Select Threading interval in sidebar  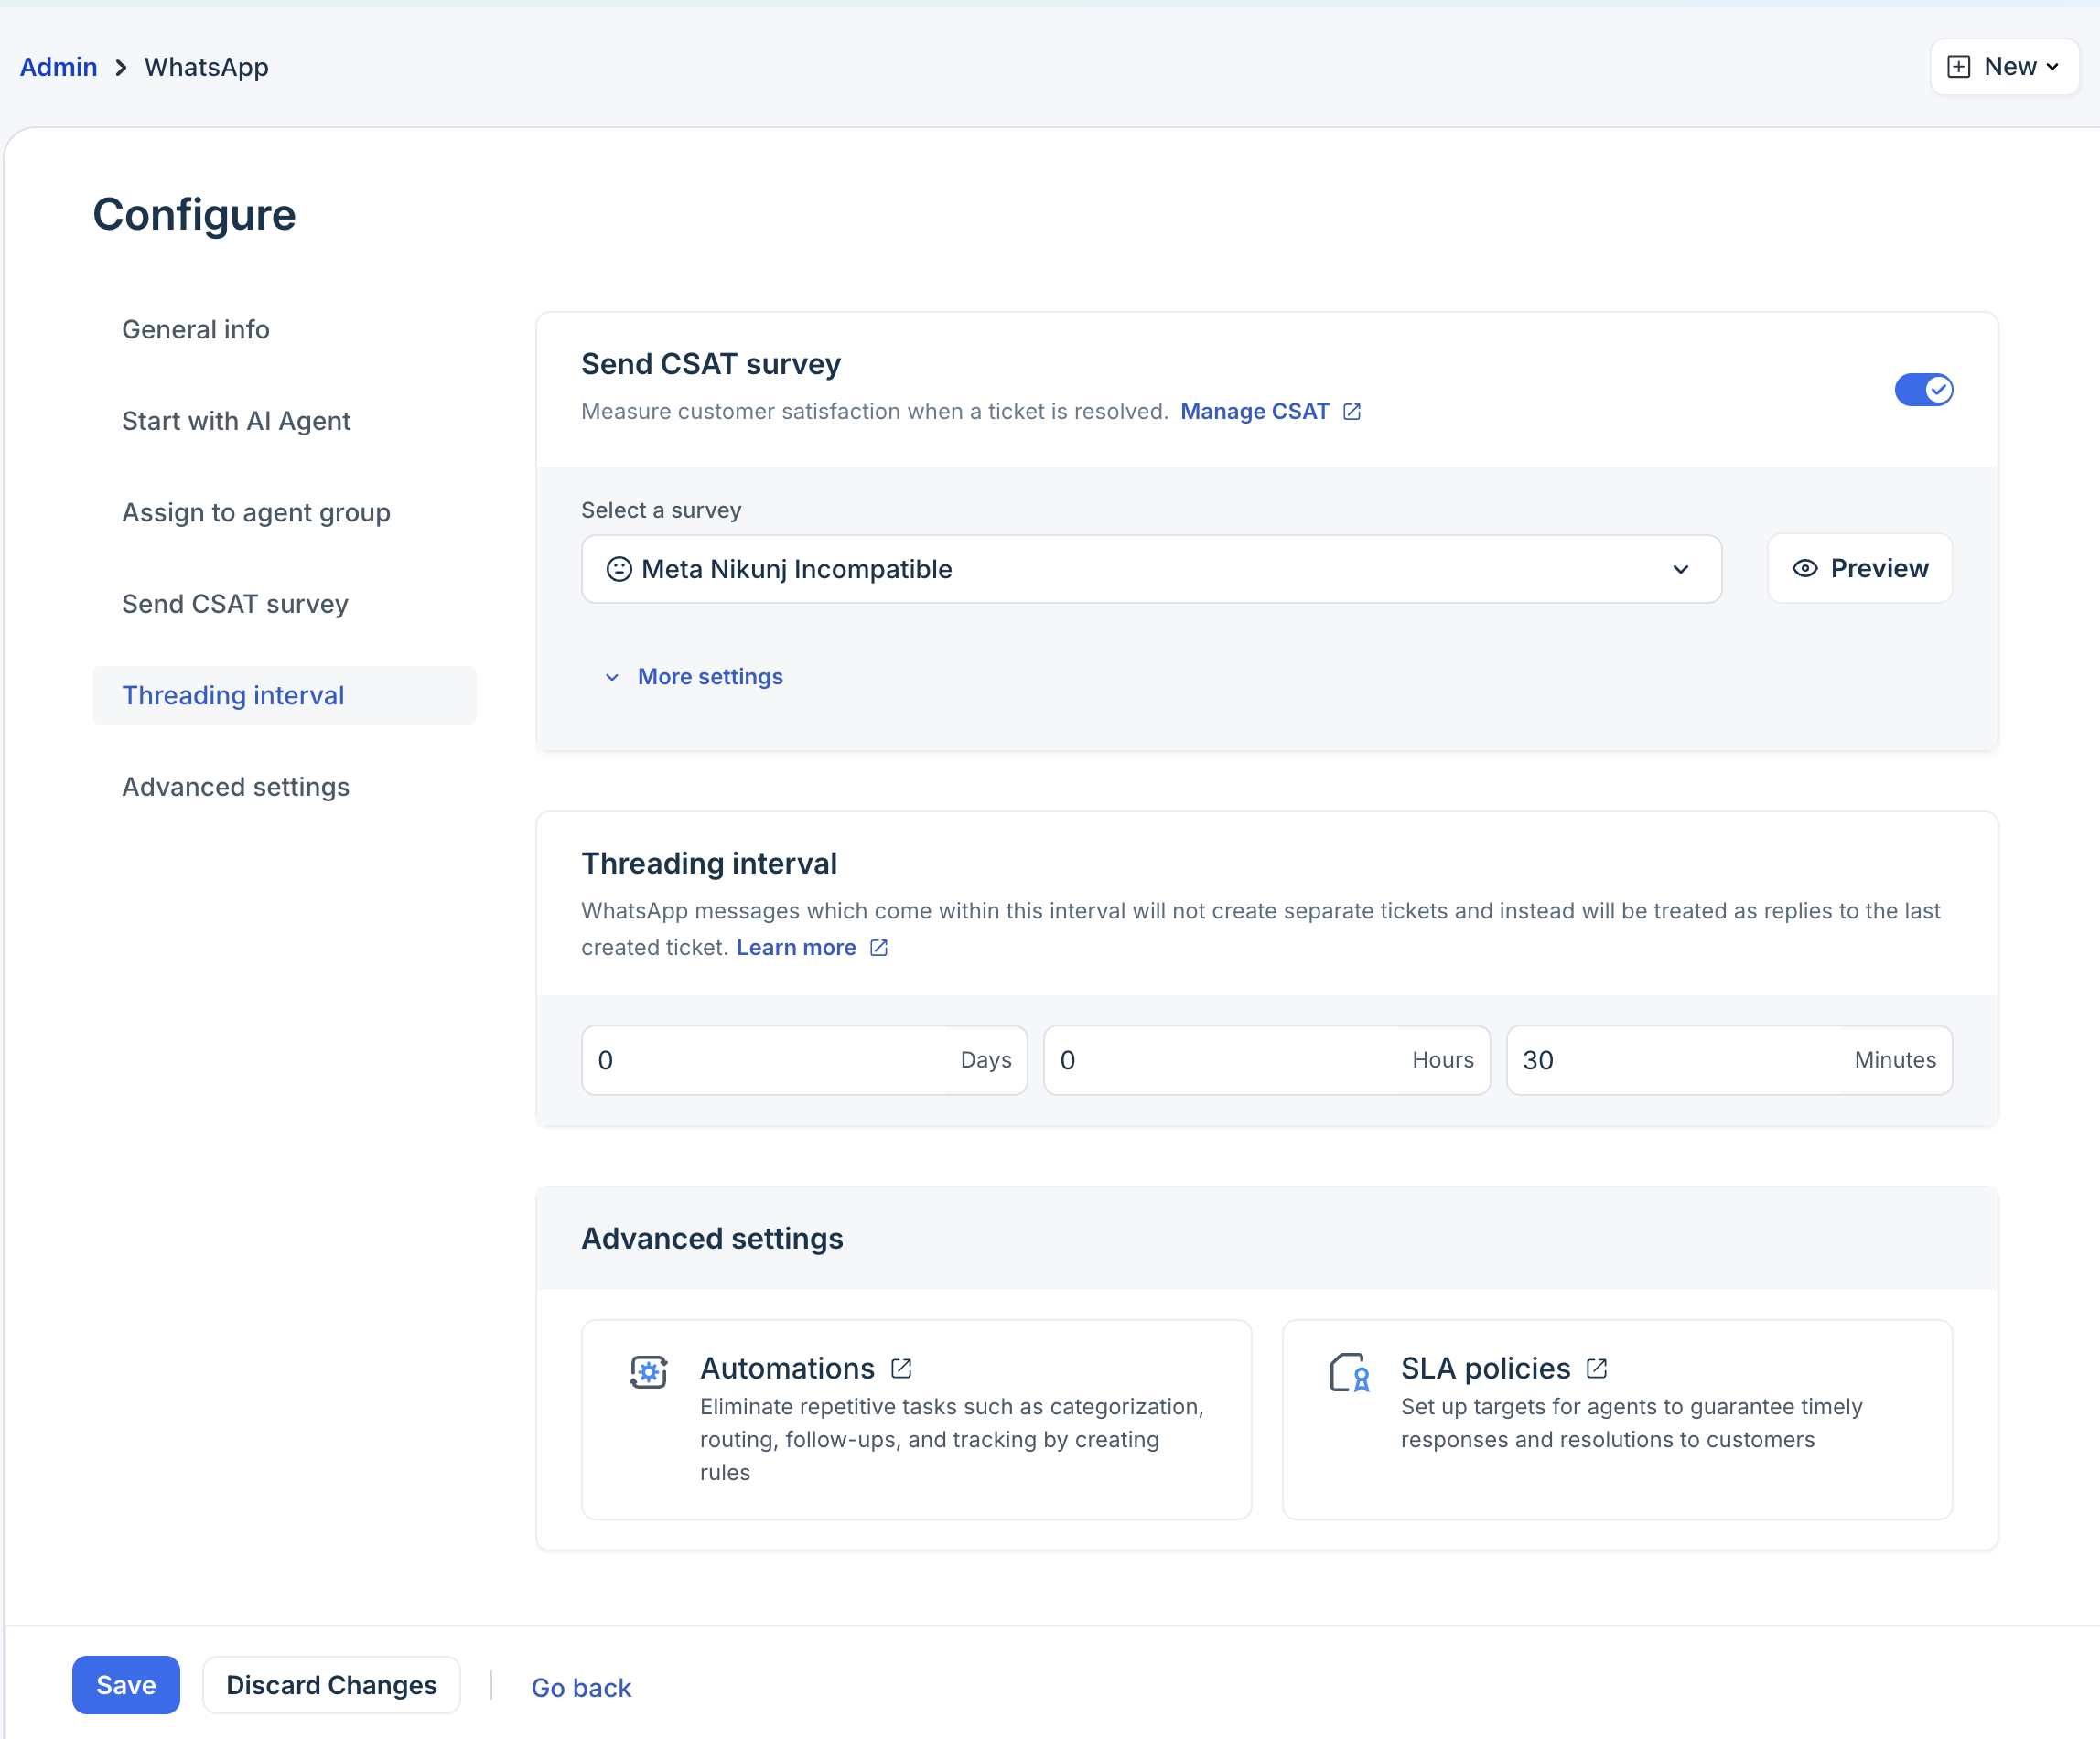point(233,695)
